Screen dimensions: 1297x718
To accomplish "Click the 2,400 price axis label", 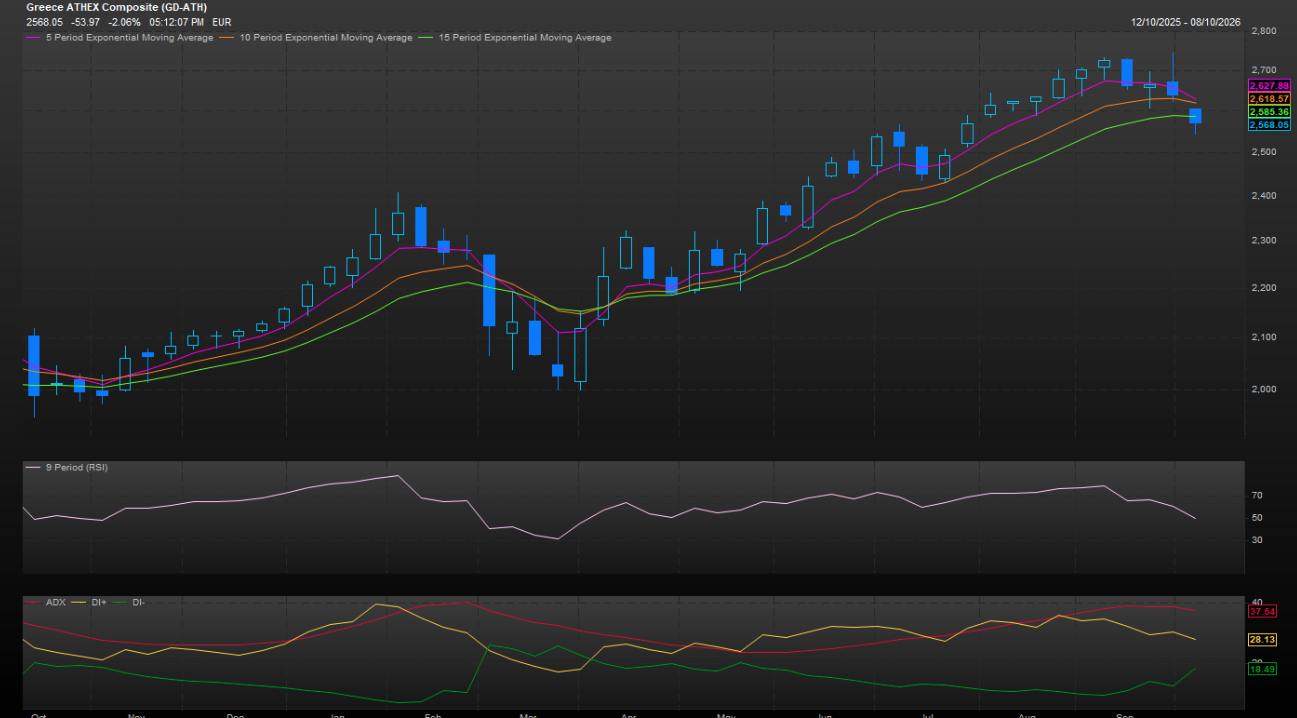I will [x=1264, y=196].
